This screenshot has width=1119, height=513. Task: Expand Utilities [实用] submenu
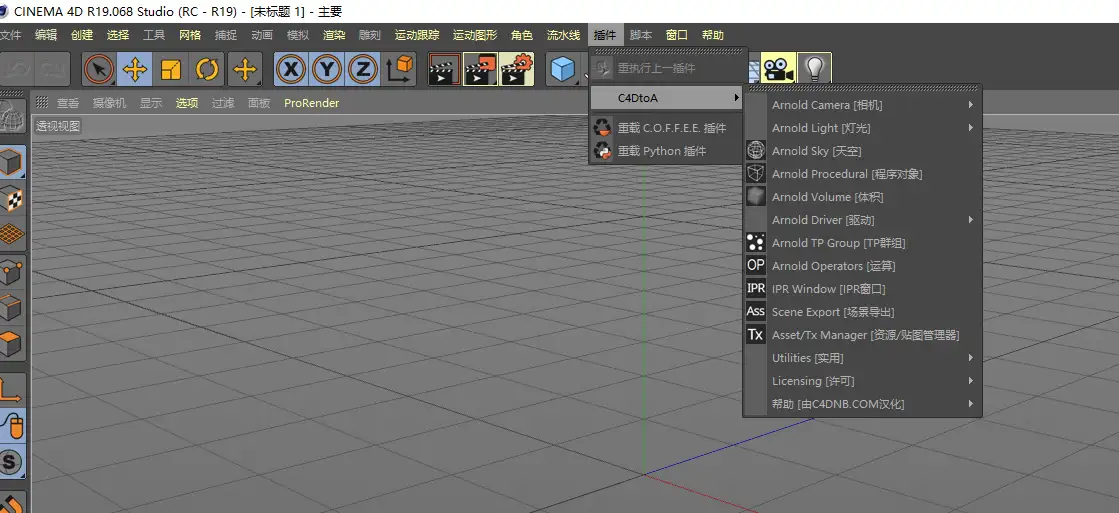862,357
